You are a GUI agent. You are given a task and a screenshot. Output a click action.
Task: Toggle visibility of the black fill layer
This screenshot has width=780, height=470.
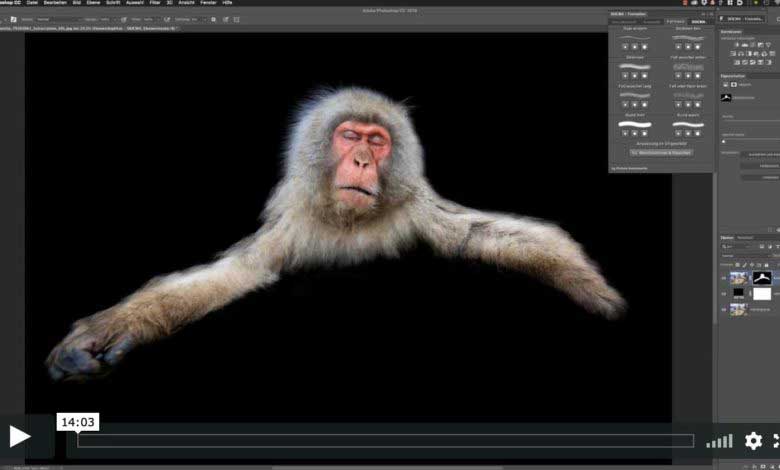pyautogui.click(x=724, y=294)
